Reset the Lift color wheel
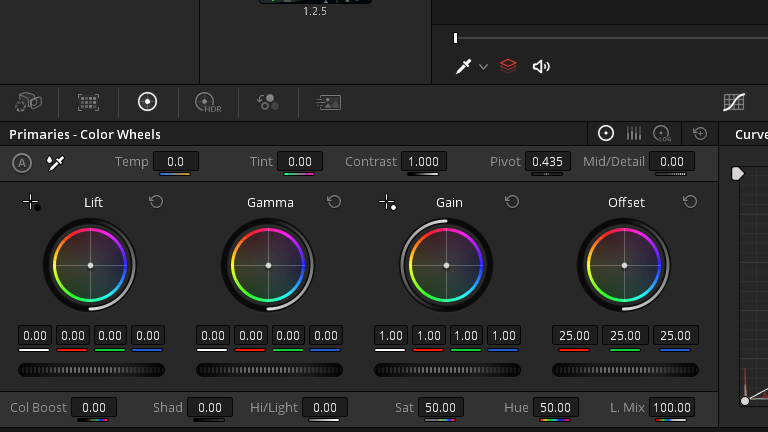The height and width of the screenshot is (432, 768). [156, 202]
